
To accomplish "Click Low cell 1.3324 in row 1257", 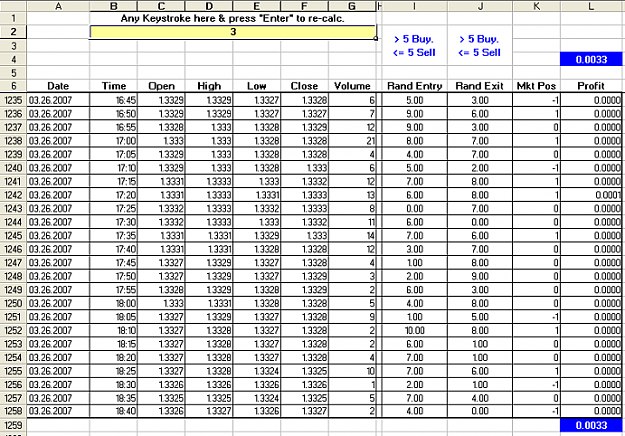I will pyautogui.click(x=257, y=398).
